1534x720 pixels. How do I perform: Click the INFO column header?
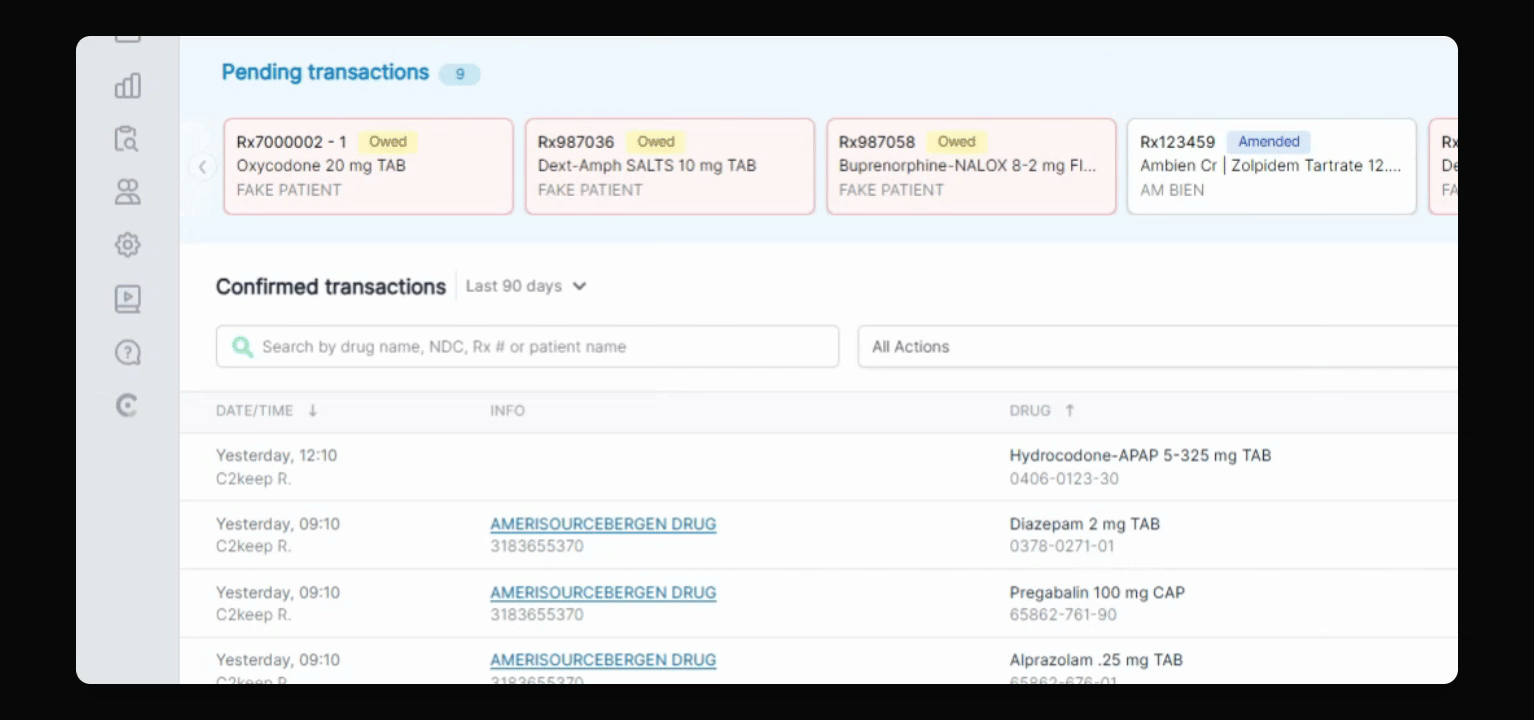click(x=507, y=411)
